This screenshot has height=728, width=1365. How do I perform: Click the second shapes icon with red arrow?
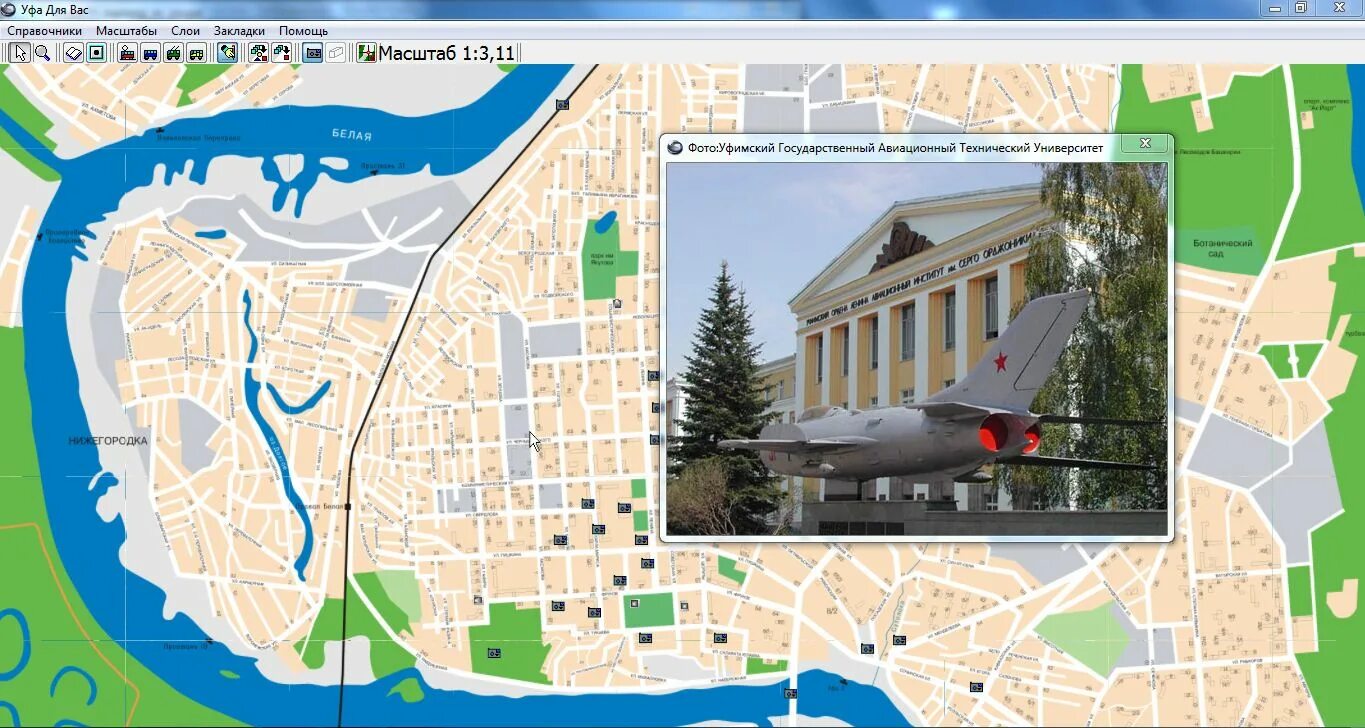(x=282, y=53)
